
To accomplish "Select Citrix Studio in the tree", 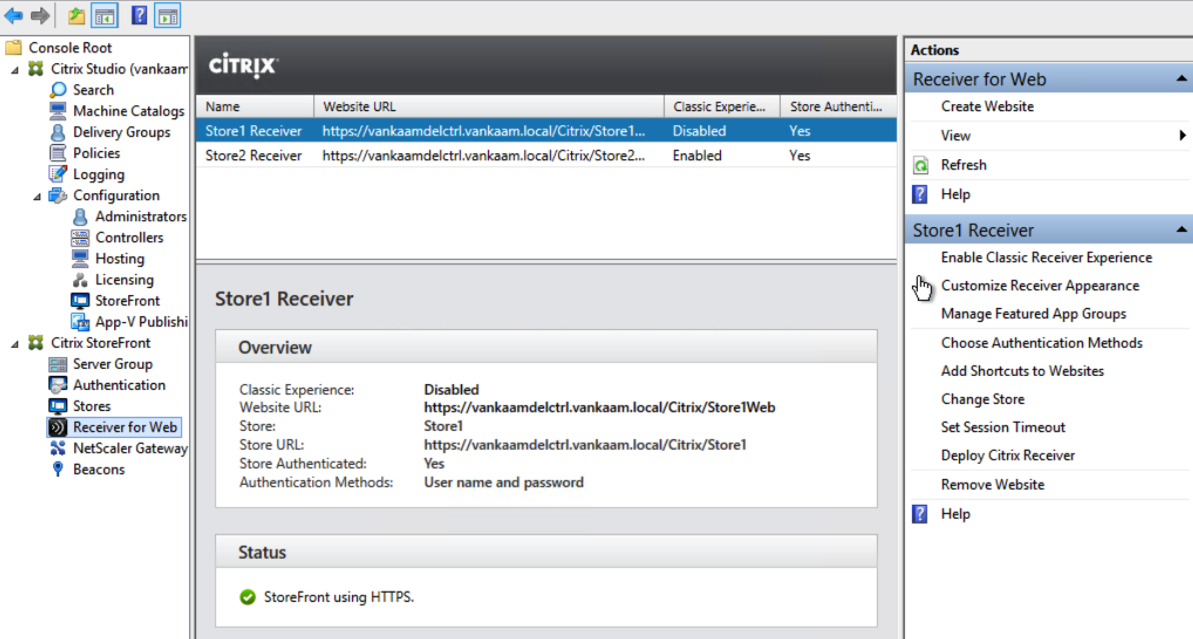I will coord(119,69).
